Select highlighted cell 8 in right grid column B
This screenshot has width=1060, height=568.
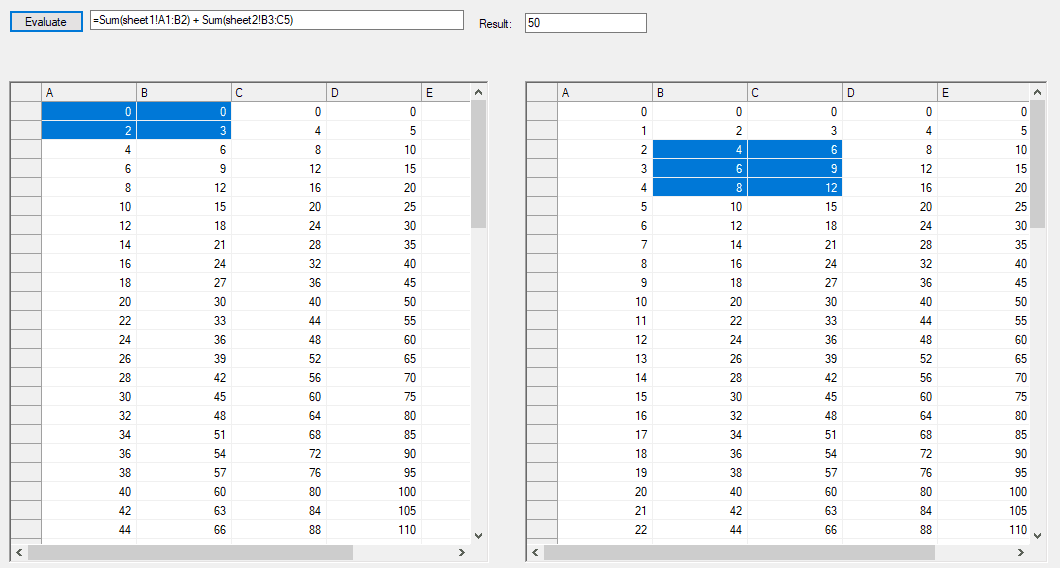tap(700, 187)
